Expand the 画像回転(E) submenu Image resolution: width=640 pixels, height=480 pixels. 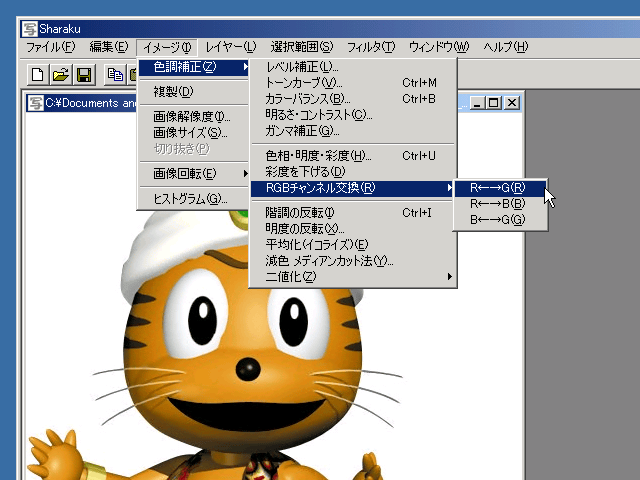[193, 174]
